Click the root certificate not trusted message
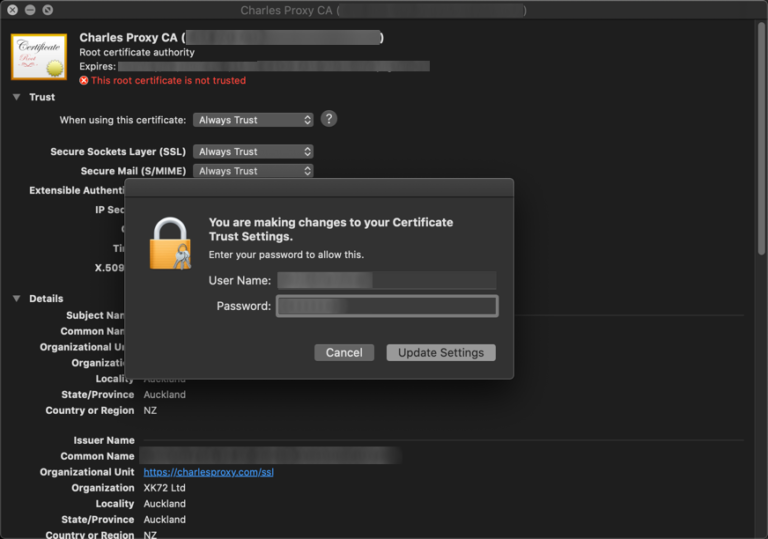 coord(168,81)
